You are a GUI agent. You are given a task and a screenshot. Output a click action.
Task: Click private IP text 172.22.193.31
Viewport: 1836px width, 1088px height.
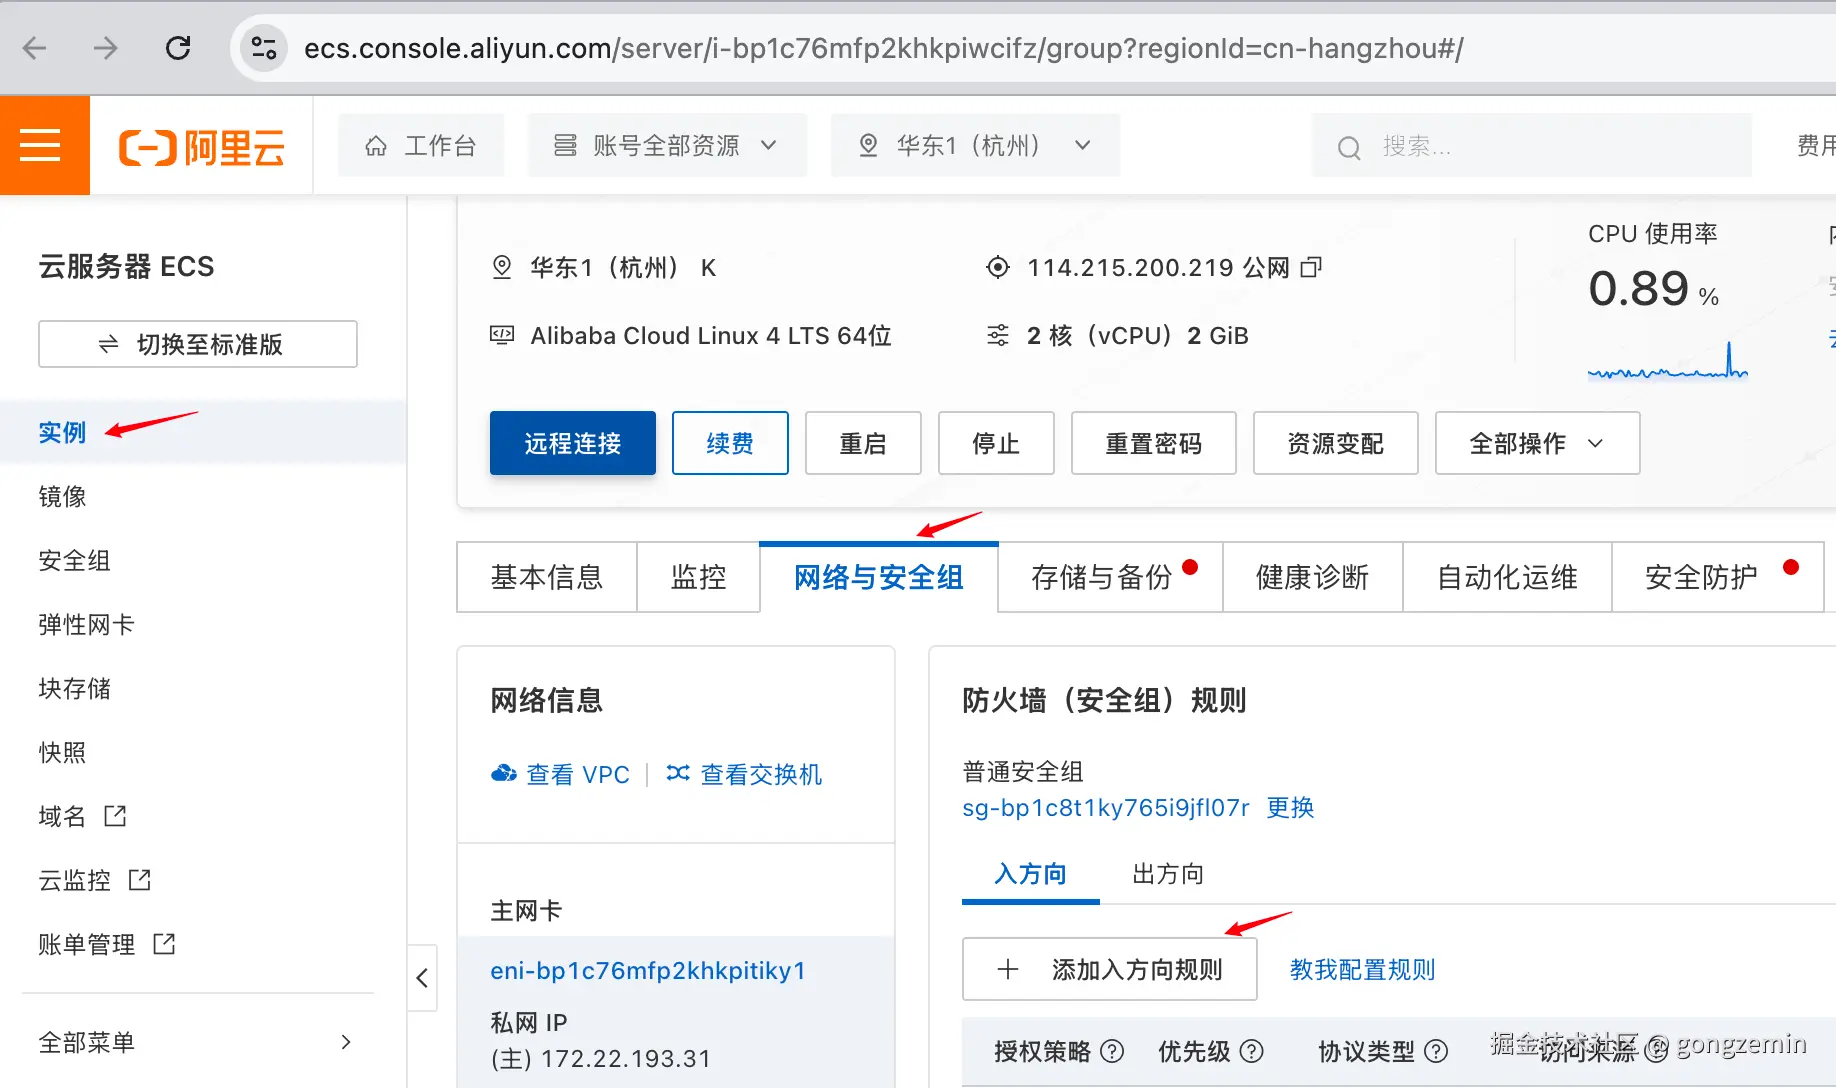625,1058
